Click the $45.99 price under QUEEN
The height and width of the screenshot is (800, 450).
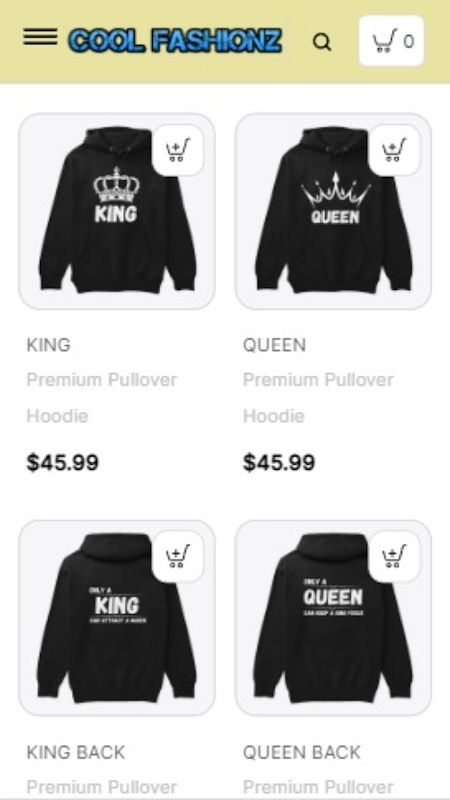coord(279,463)
